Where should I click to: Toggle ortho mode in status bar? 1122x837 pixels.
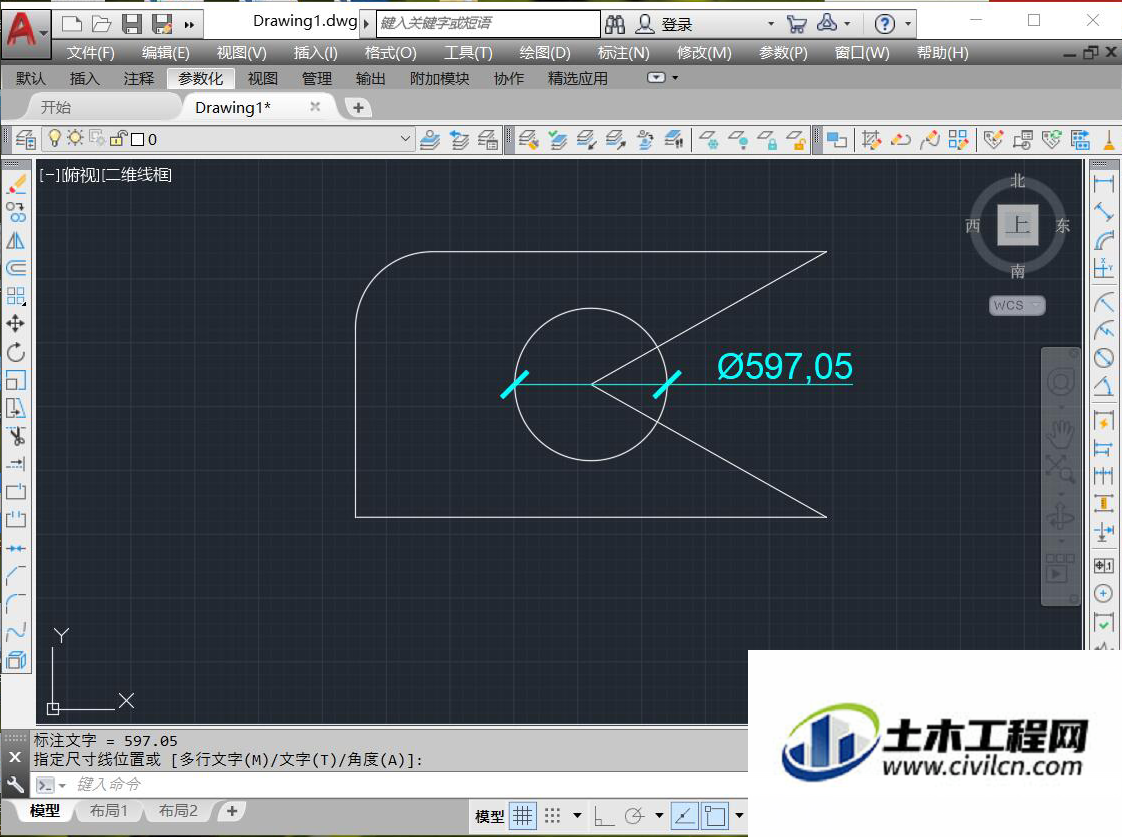click(x=604, y=816)
